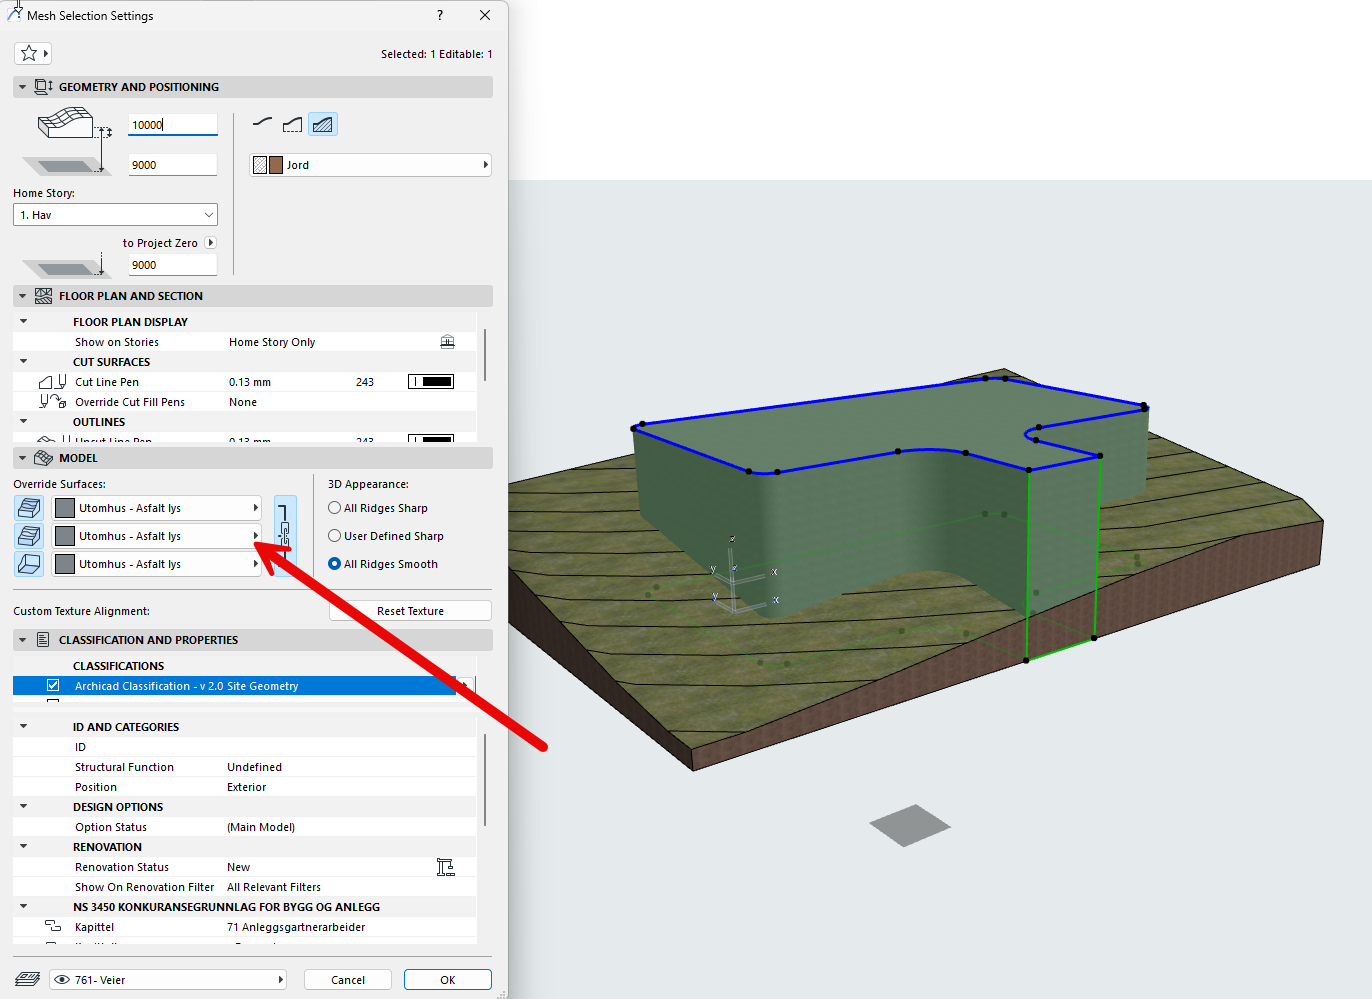The width and height of the screenshot is (1372, 999).
Task: Click the Model panel icon
Action: click(x=43, y=458)
